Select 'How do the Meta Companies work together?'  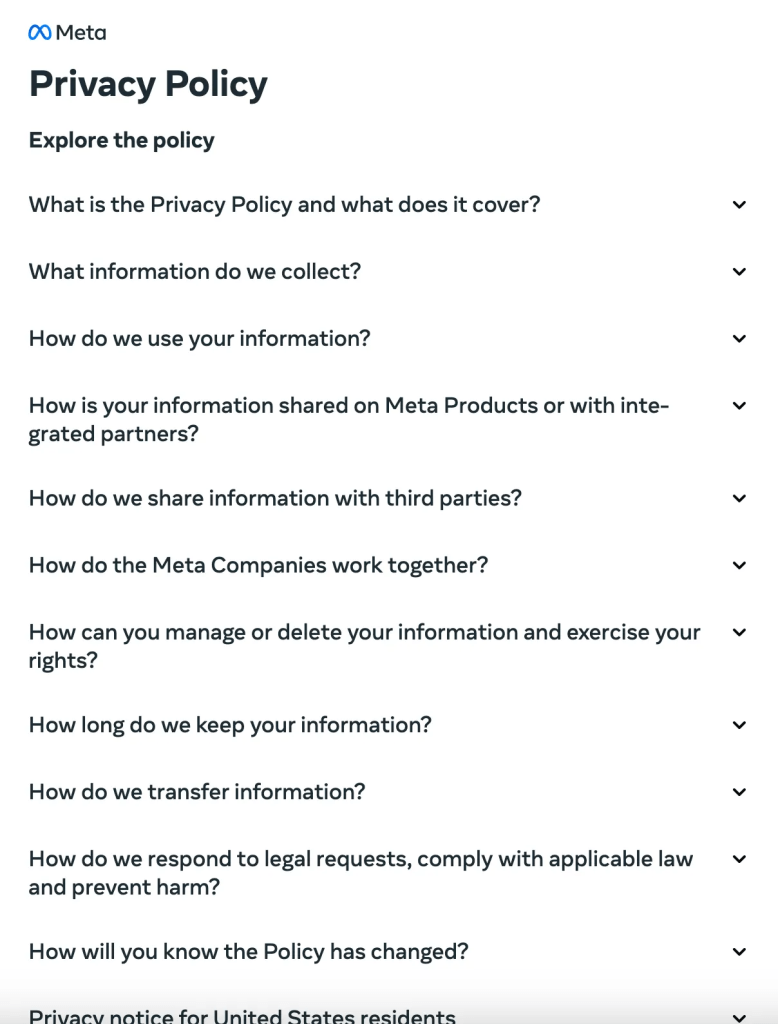[258, 565]
